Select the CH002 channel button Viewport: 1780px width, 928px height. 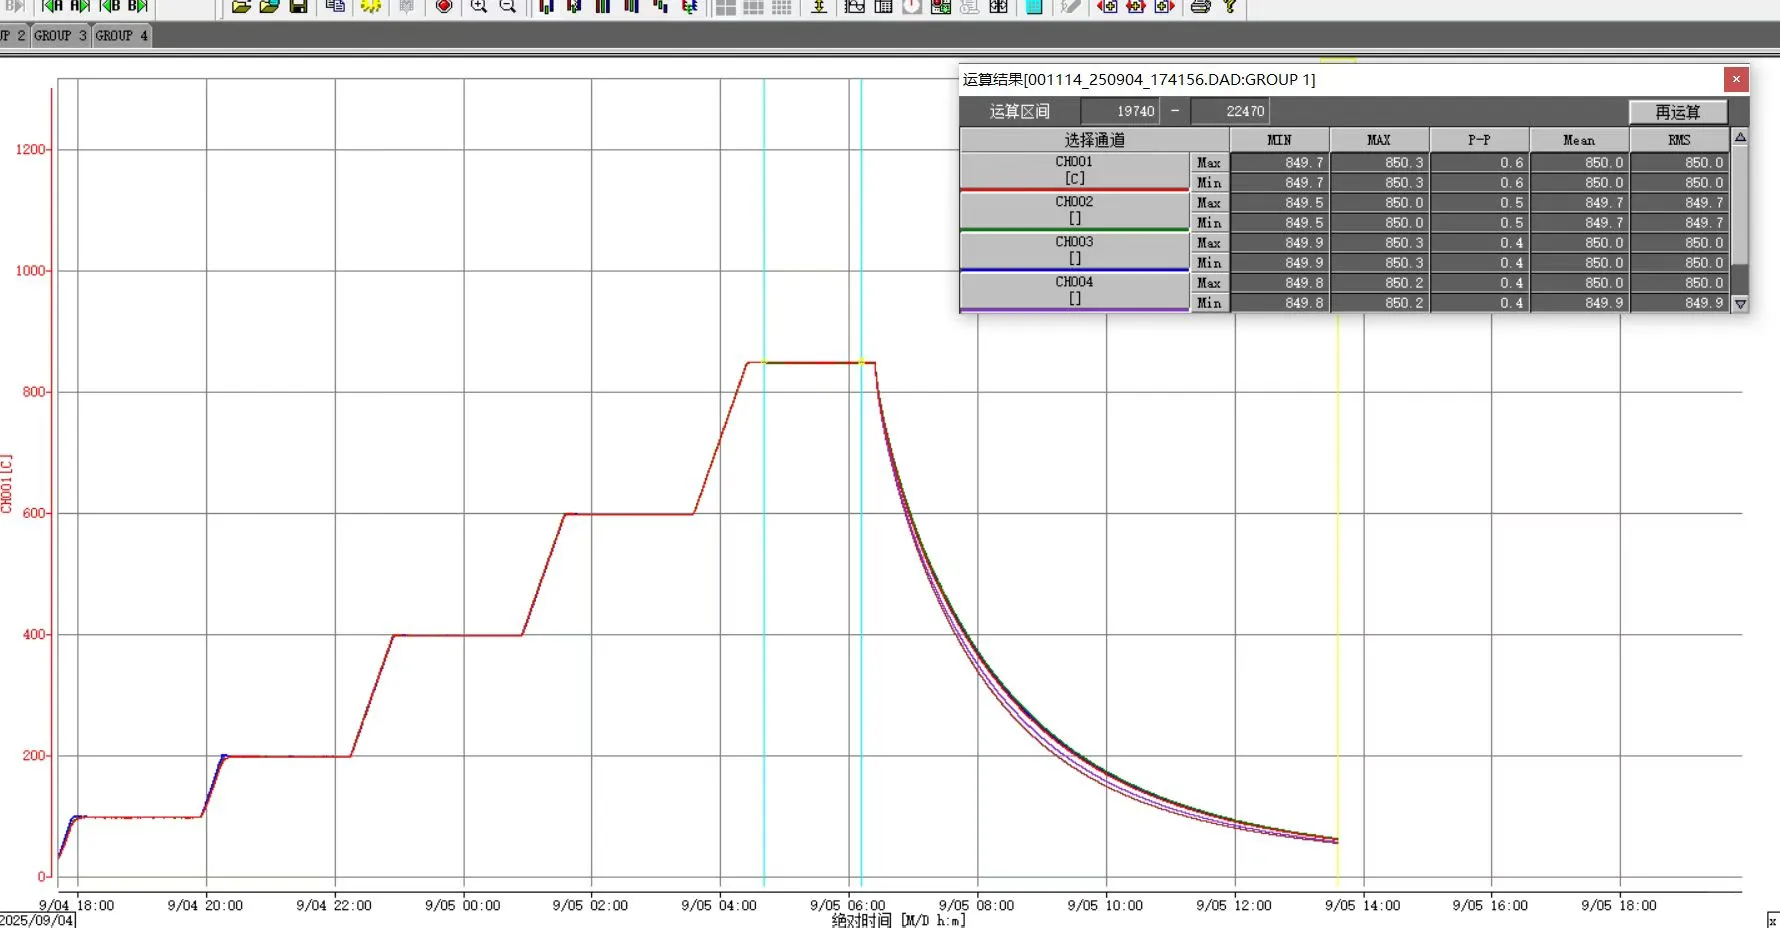coord(1074,210)
